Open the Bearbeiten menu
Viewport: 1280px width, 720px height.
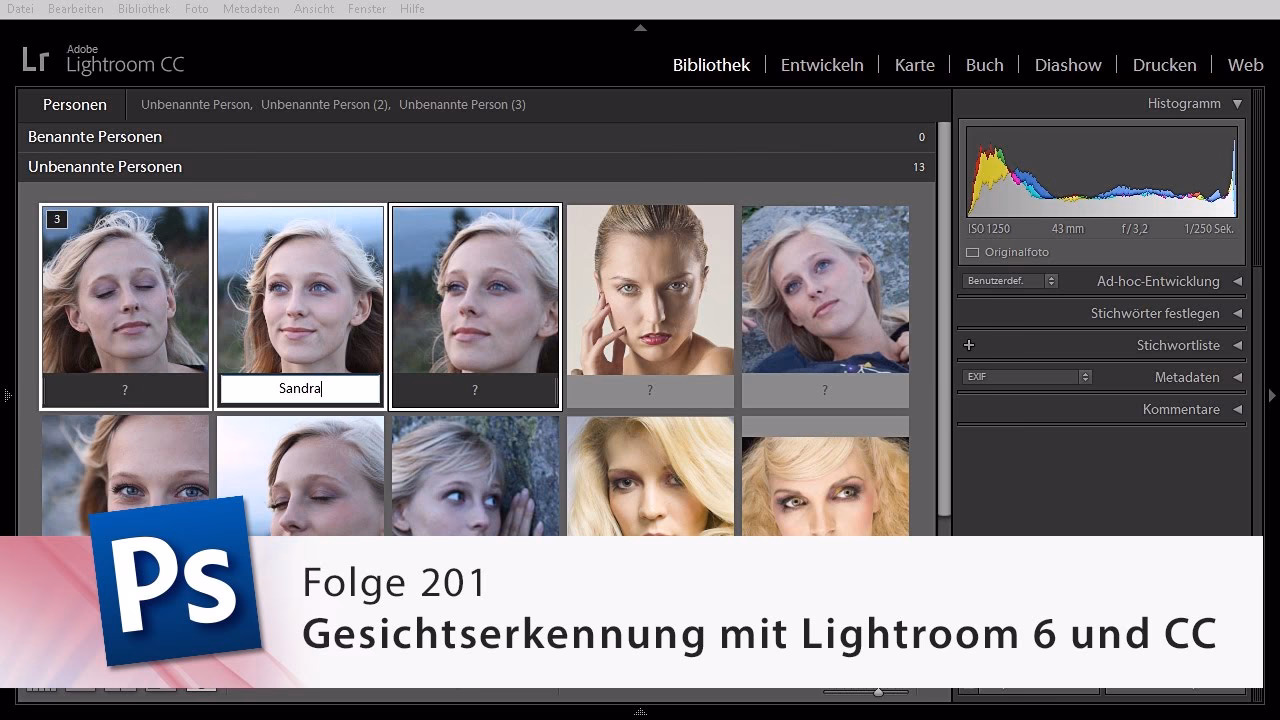coord(74,9)
